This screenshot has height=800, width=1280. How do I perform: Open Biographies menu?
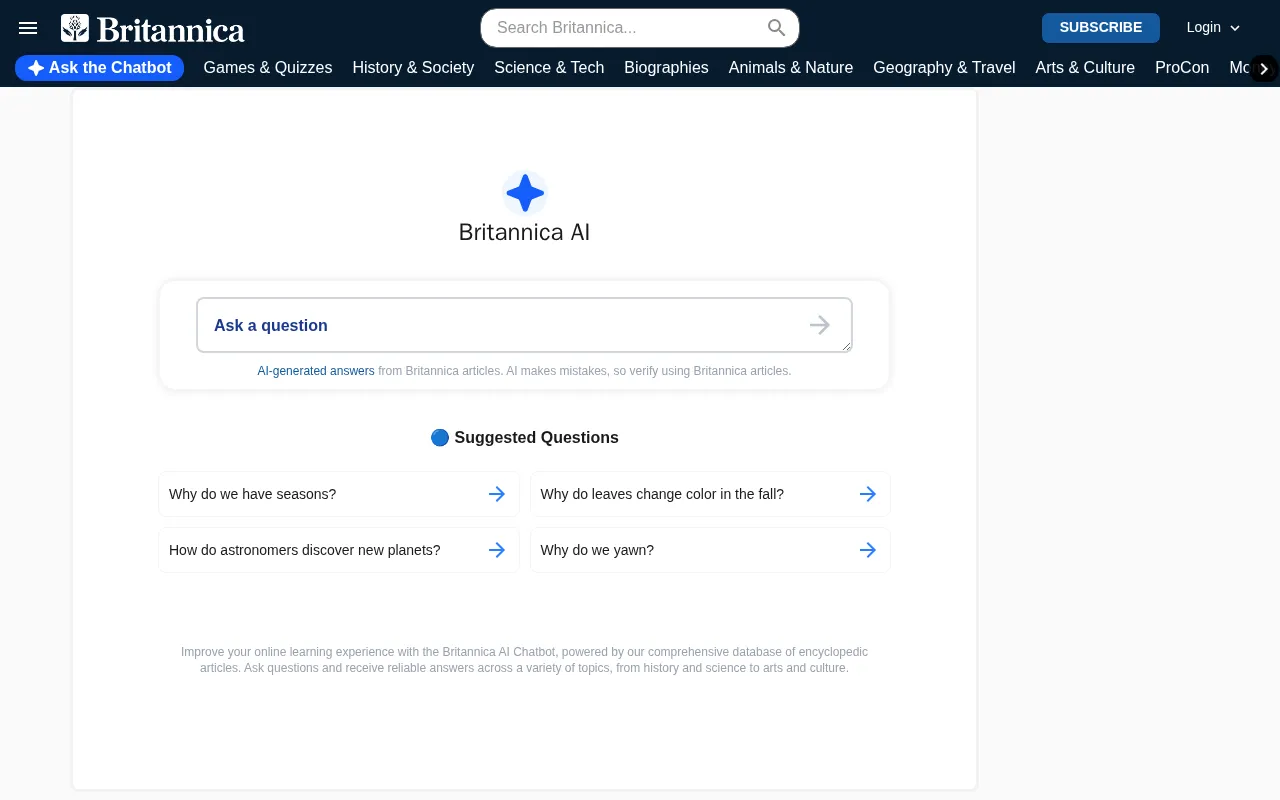666,68
